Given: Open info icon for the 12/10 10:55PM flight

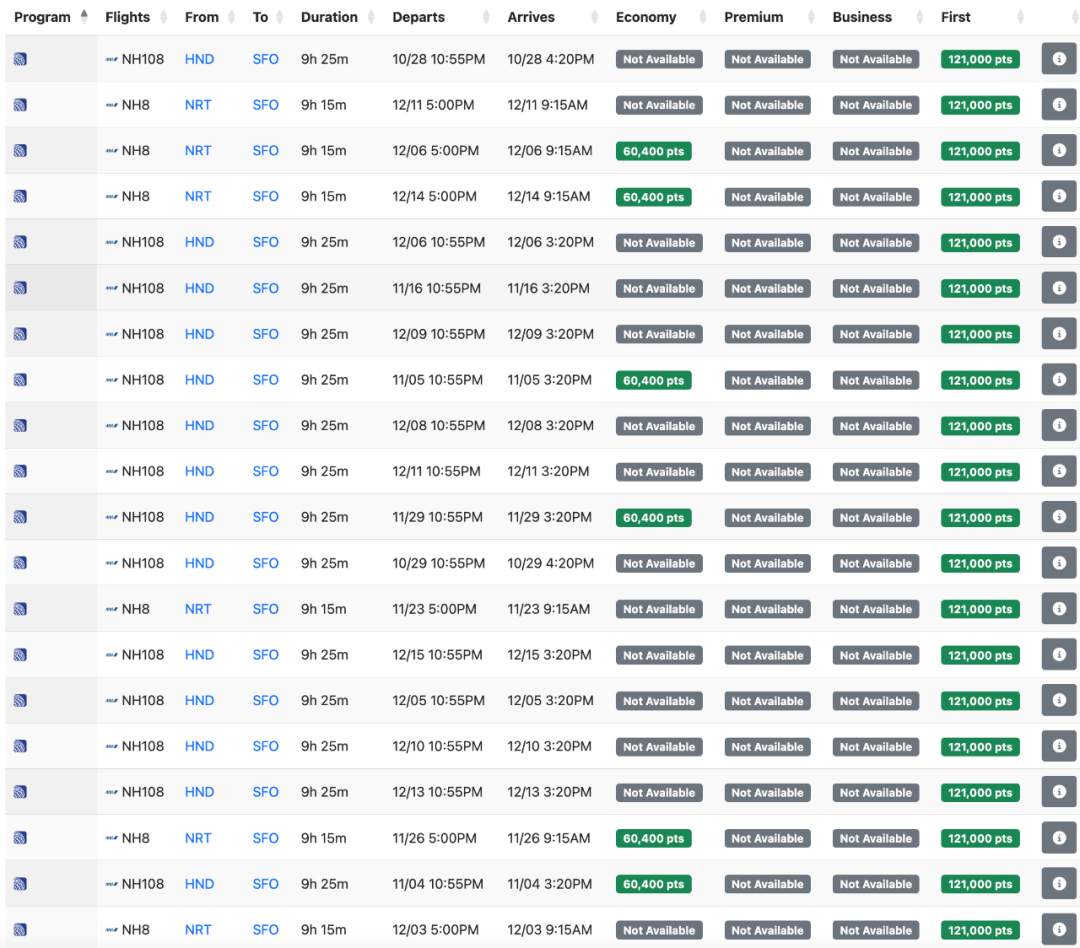Looking at the screenshot, I should [x=1058, y=746].
